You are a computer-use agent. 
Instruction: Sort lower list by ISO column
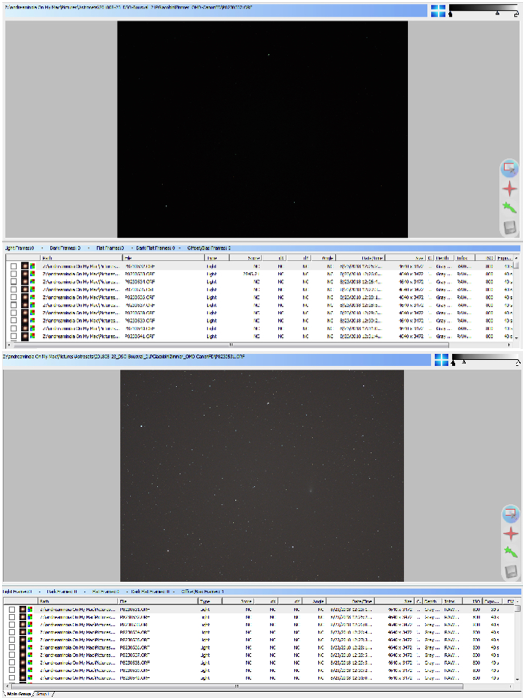click(x=475, y=601)
